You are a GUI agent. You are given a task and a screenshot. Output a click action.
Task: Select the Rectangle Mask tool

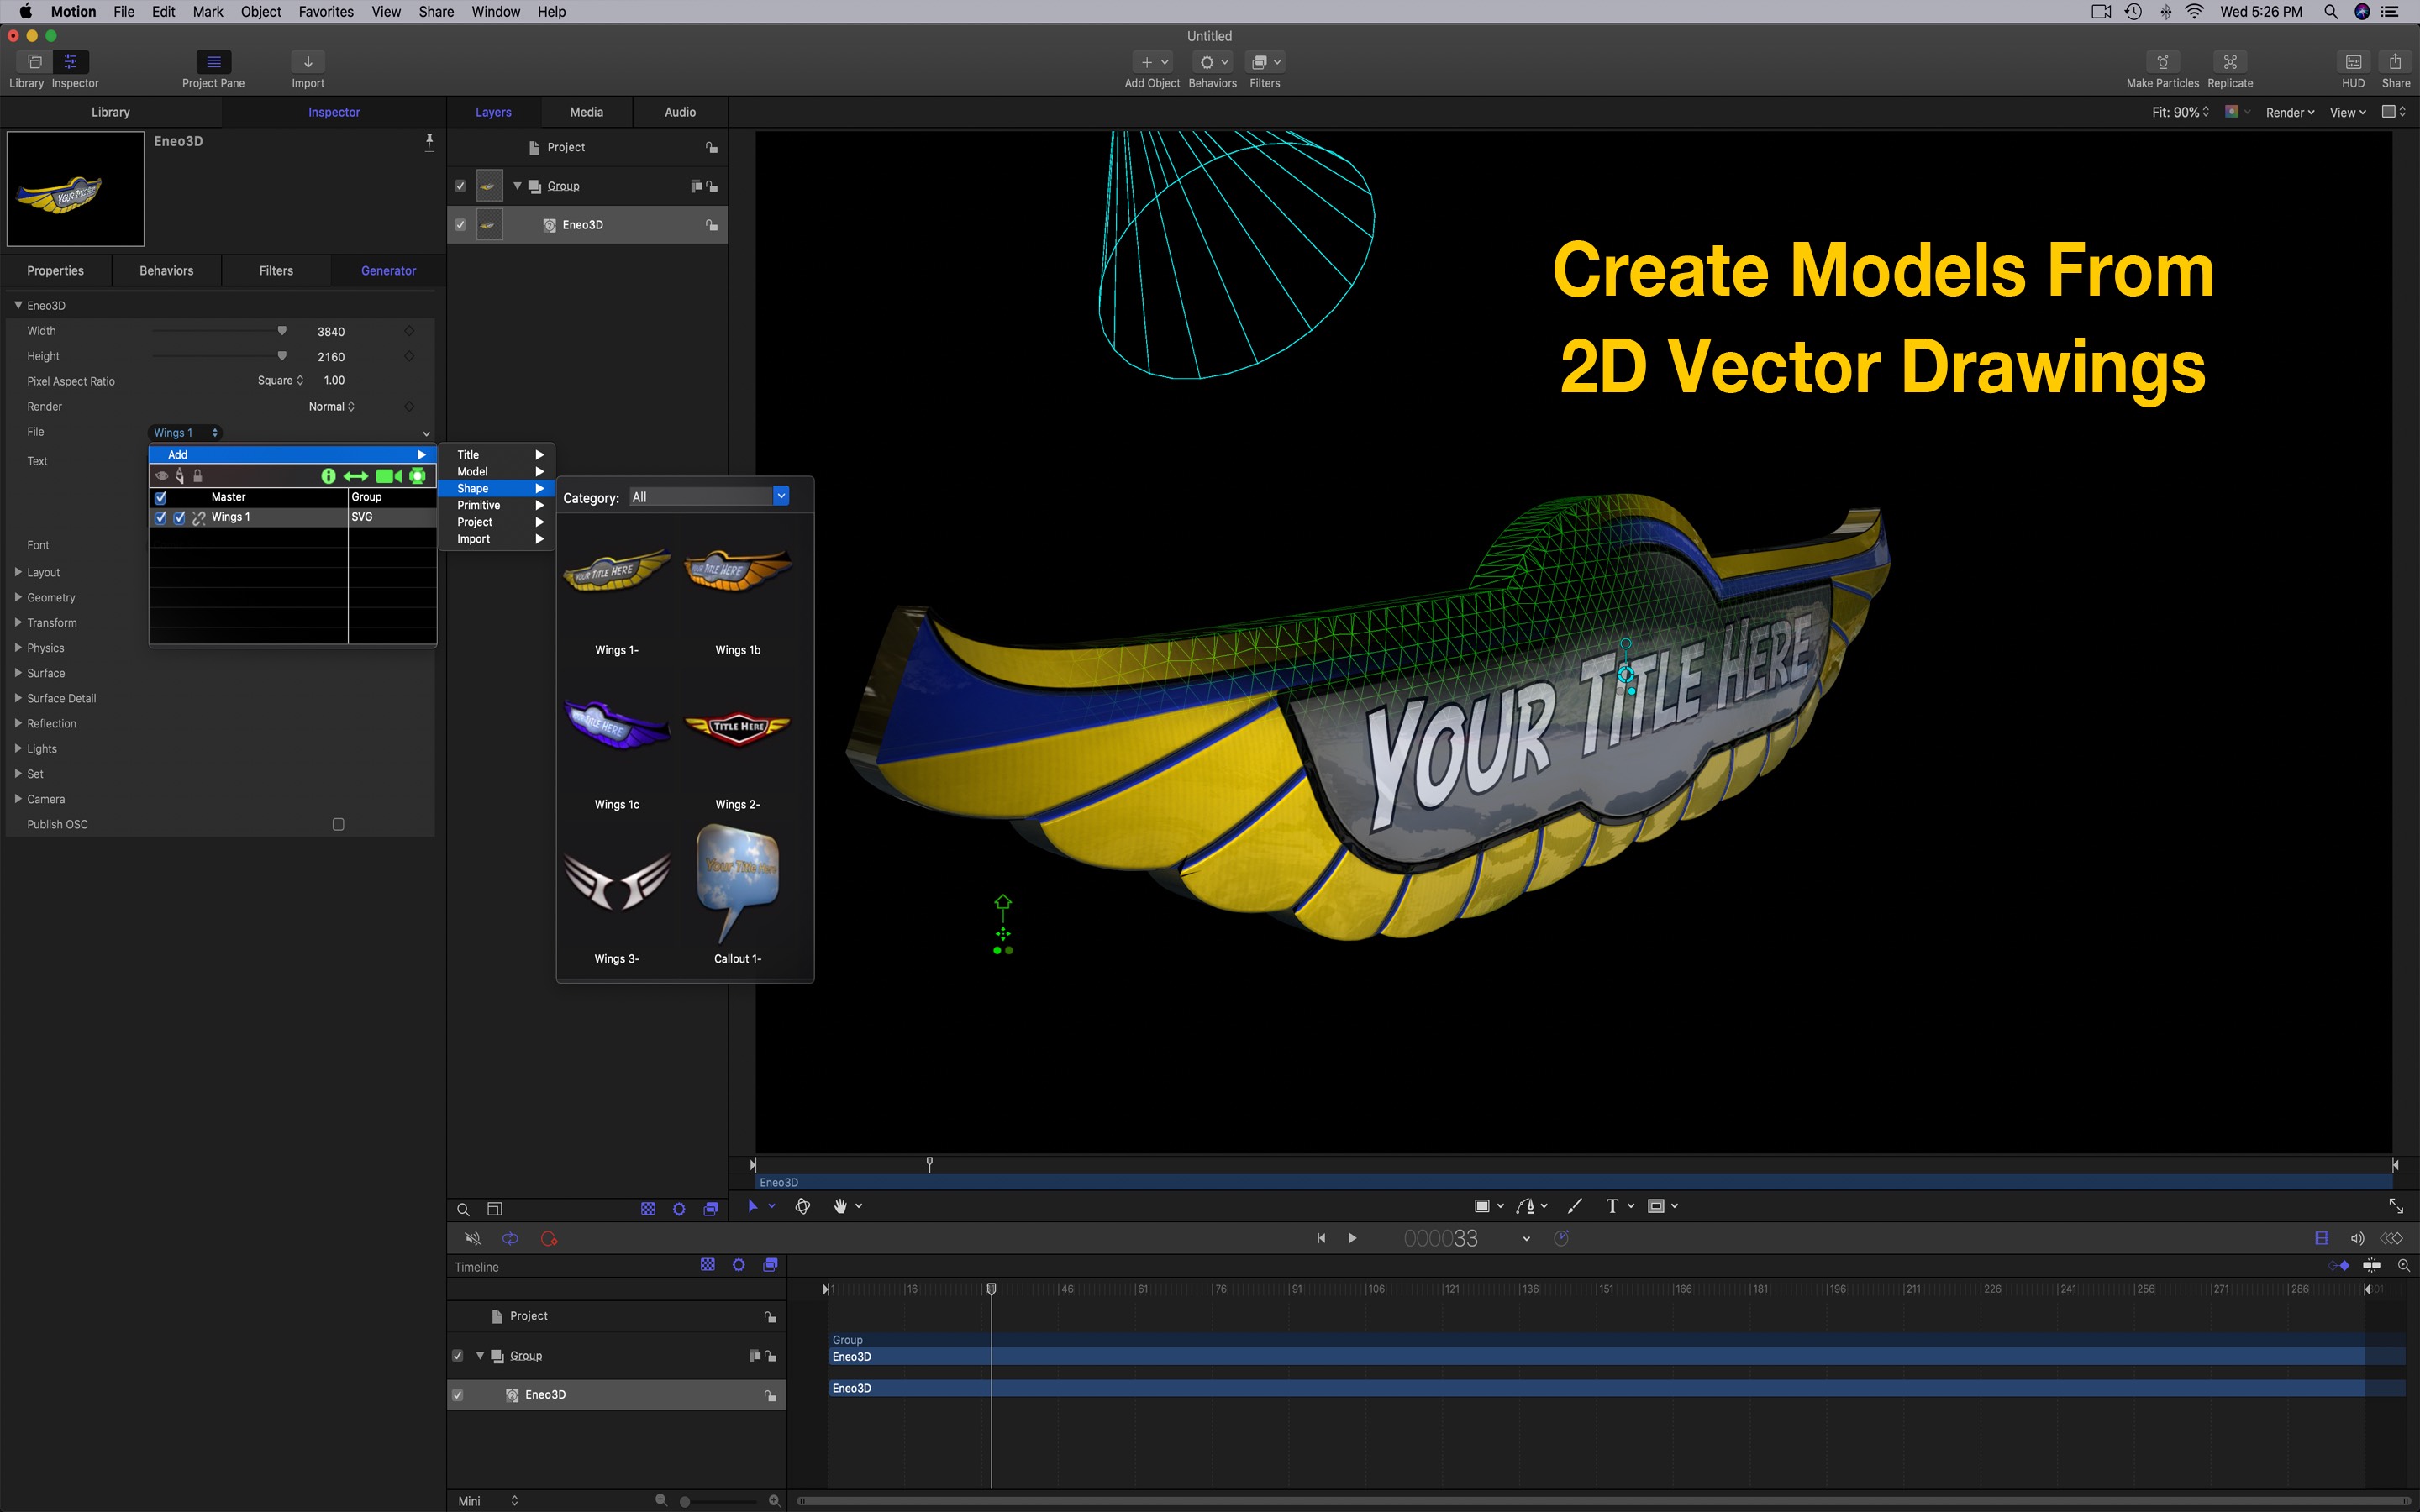pos(1656,1206)
